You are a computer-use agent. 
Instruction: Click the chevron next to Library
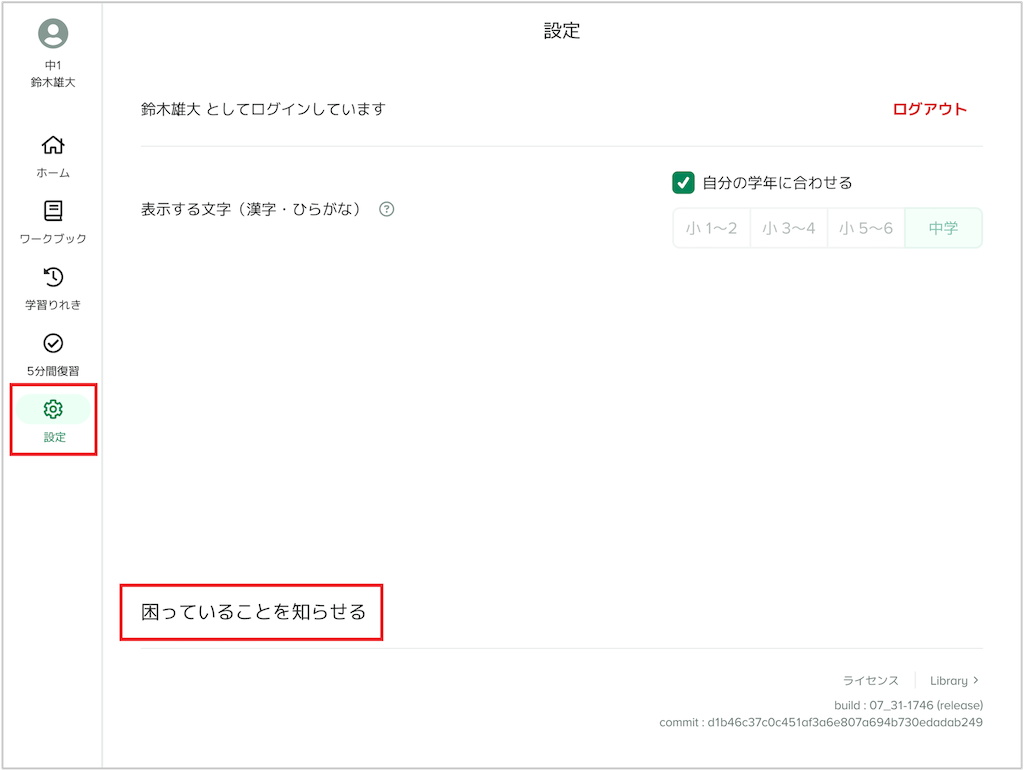[x=976, y=680]
